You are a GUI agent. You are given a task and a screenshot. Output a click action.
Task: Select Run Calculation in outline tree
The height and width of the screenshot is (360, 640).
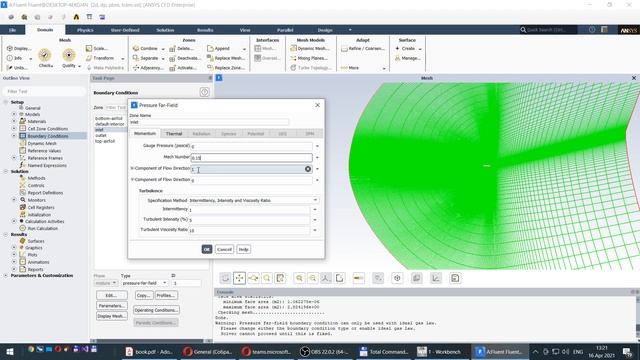click(42, 229)
